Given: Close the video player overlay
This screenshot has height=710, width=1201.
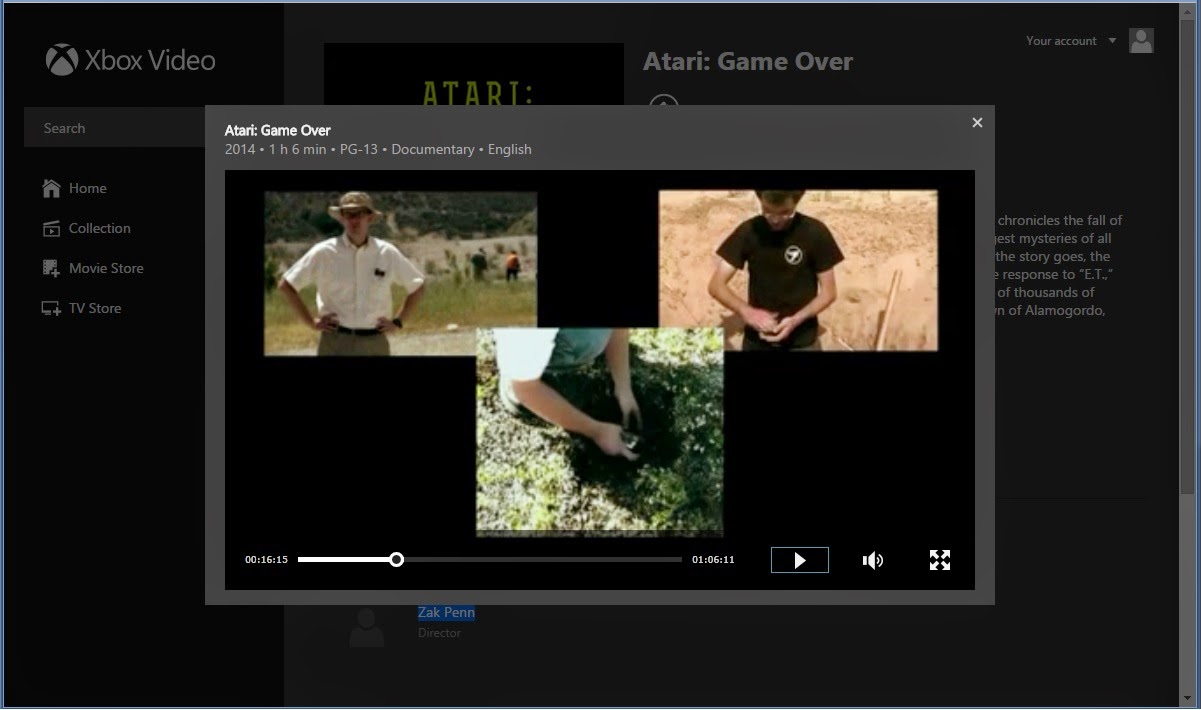Looking at the screenshot, I should [x=977, y=122].
